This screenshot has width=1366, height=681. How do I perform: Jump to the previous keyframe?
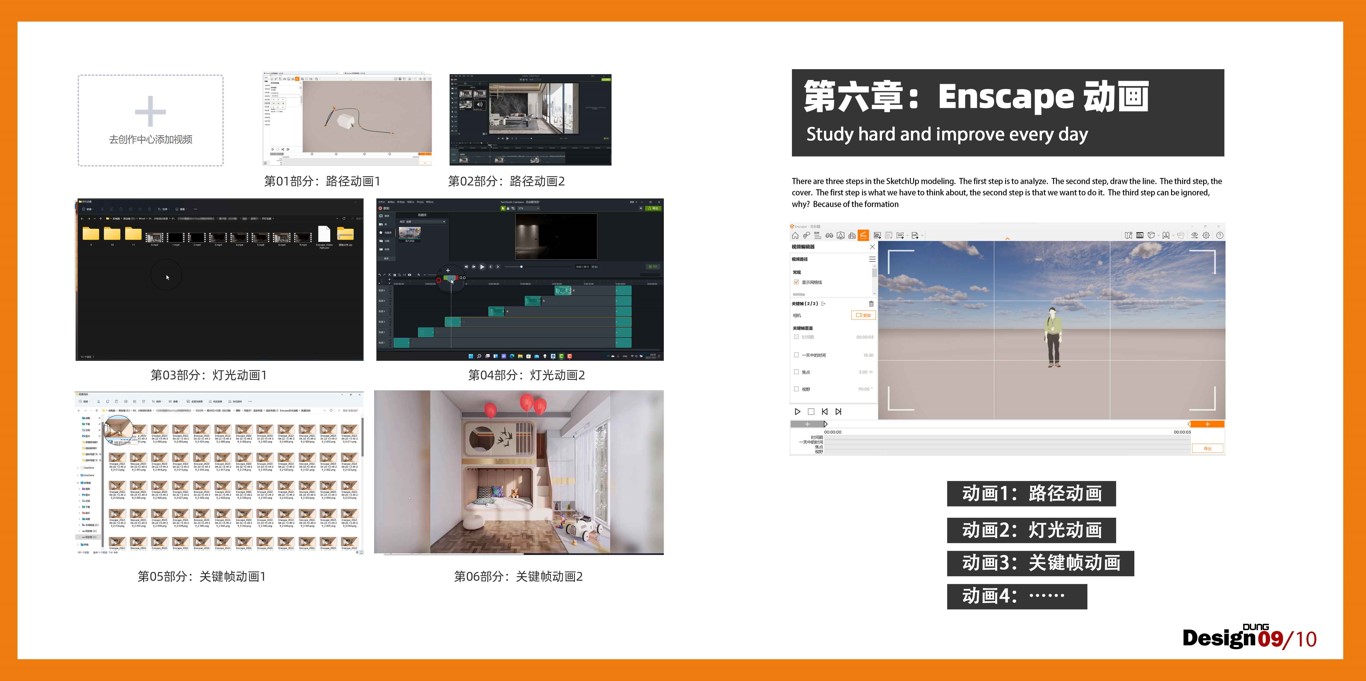point(825,412)
